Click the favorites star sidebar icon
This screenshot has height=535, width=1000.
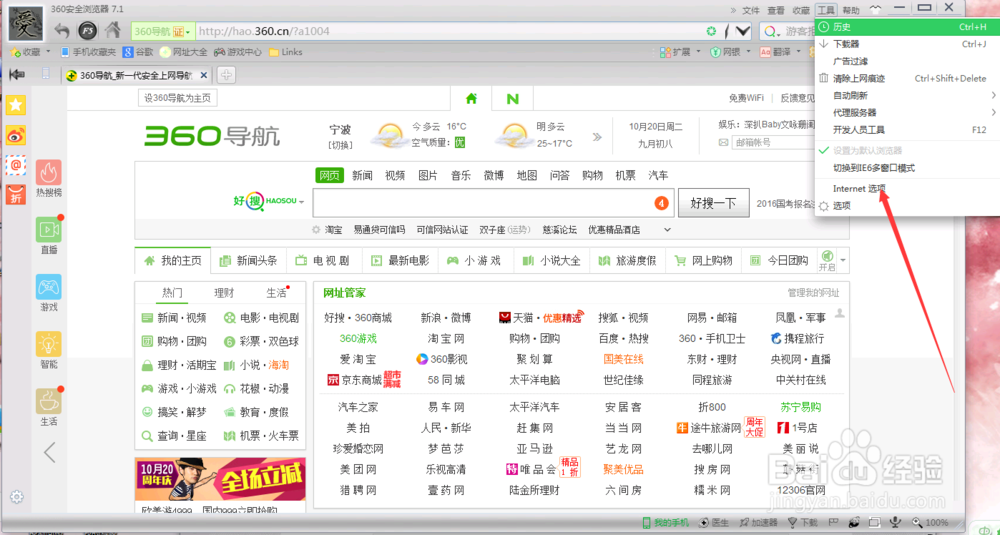click(16, 105)
